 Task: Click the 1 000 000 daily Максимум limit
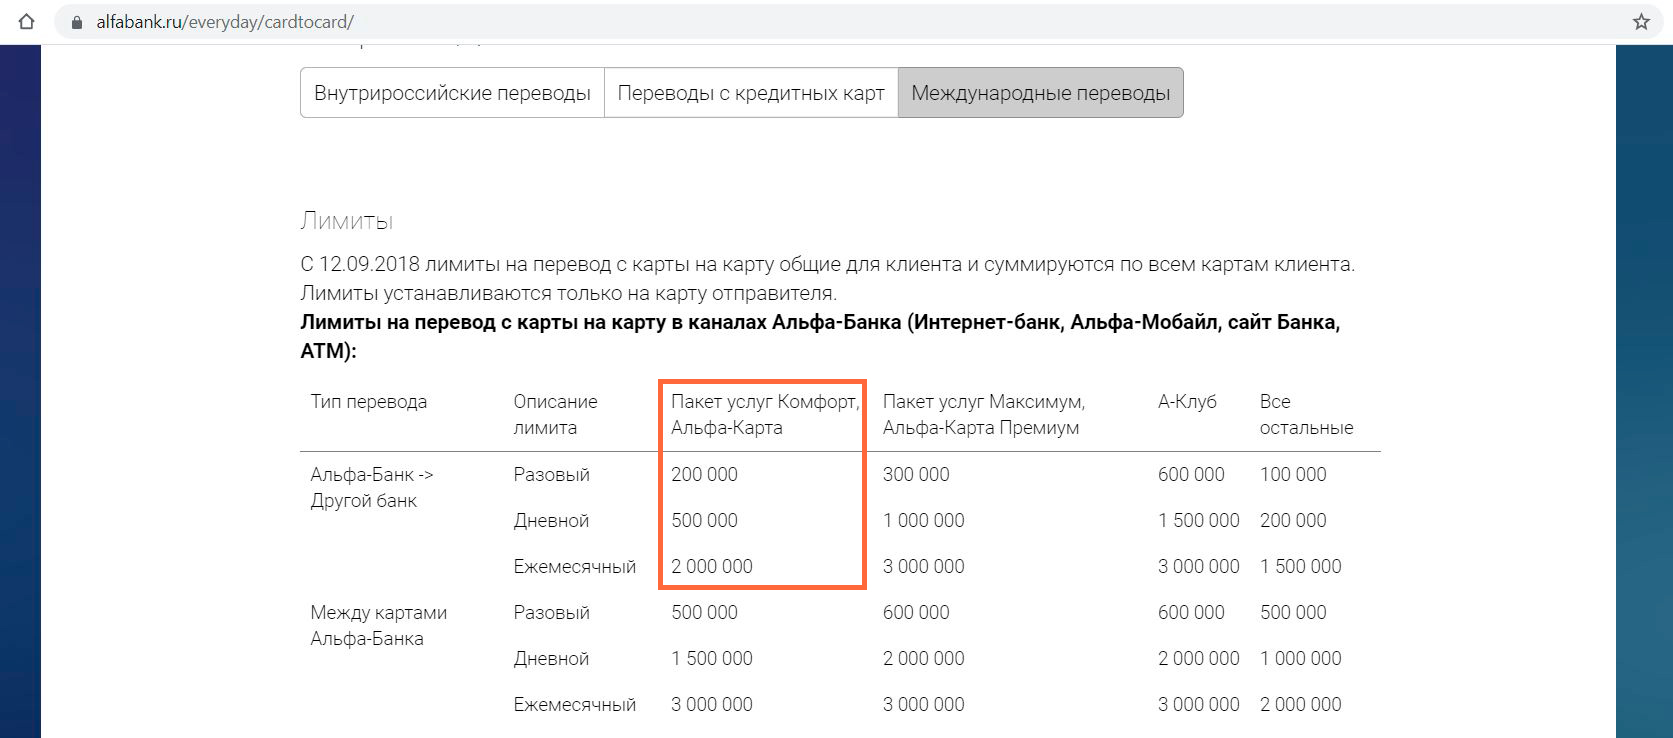(x=923, y=520)
